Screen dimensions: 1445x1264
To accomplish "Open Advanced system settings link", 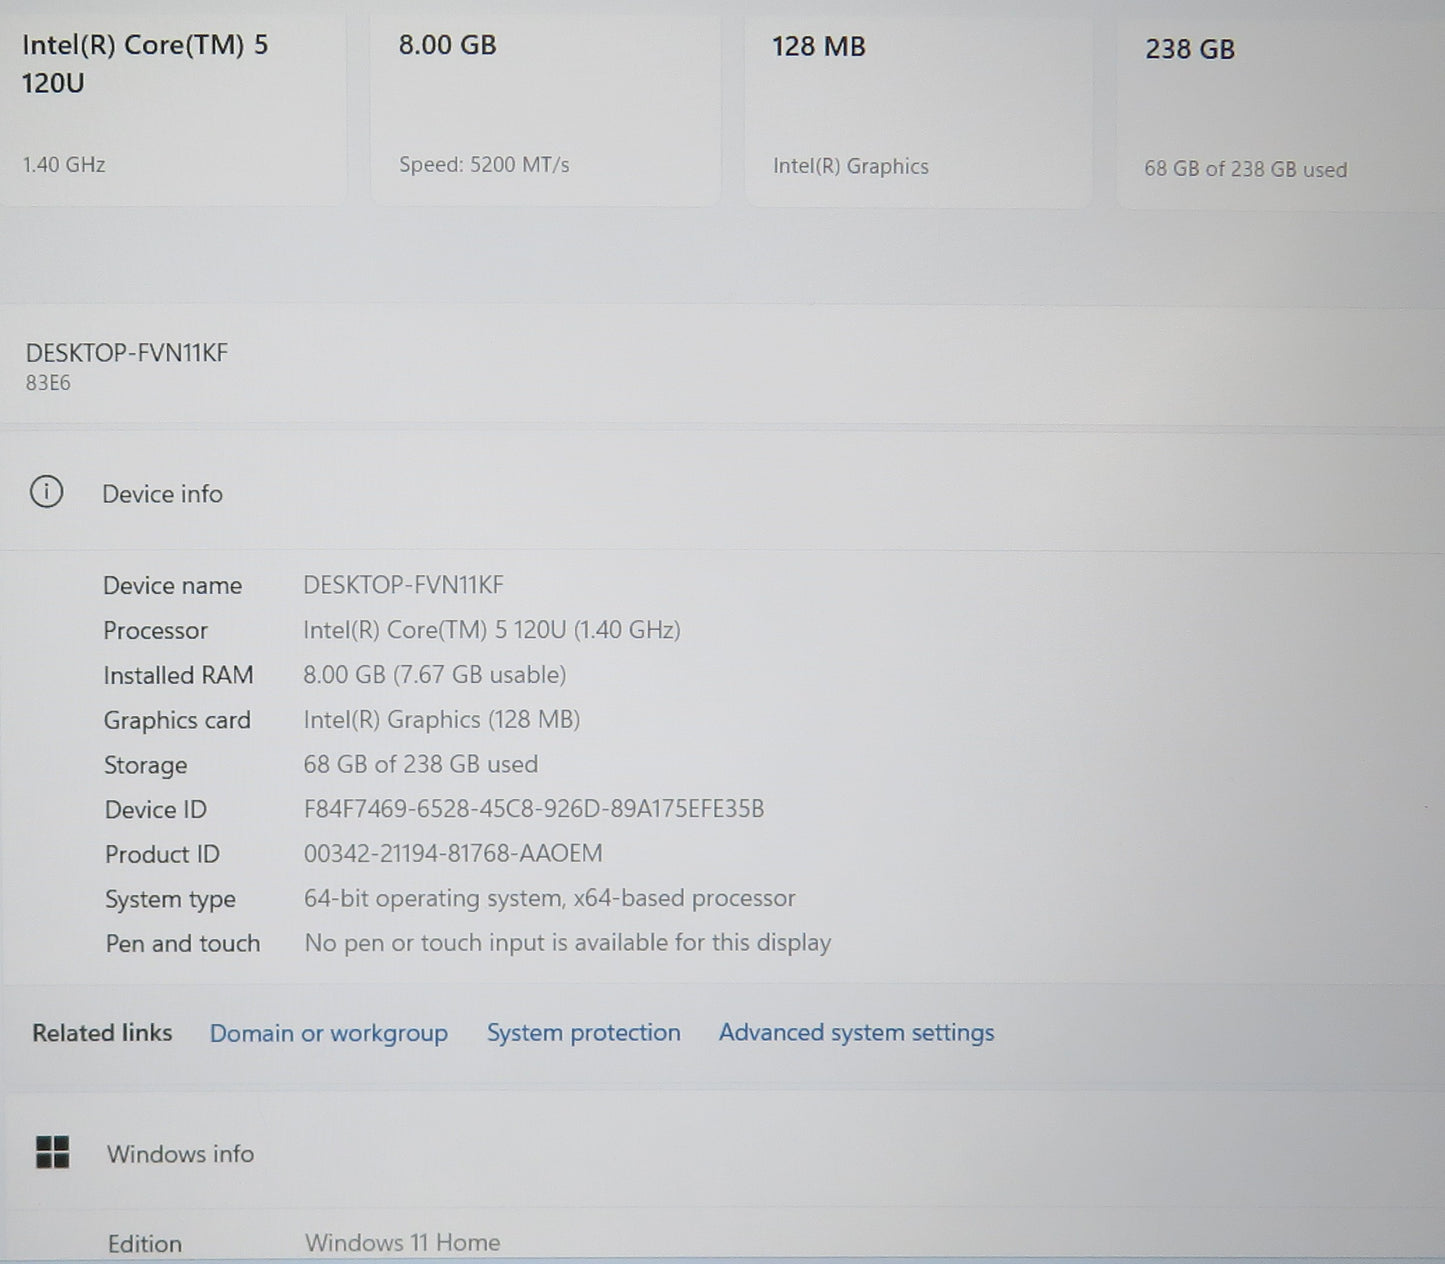I will pyautogui.click(x=856, y=1032).
